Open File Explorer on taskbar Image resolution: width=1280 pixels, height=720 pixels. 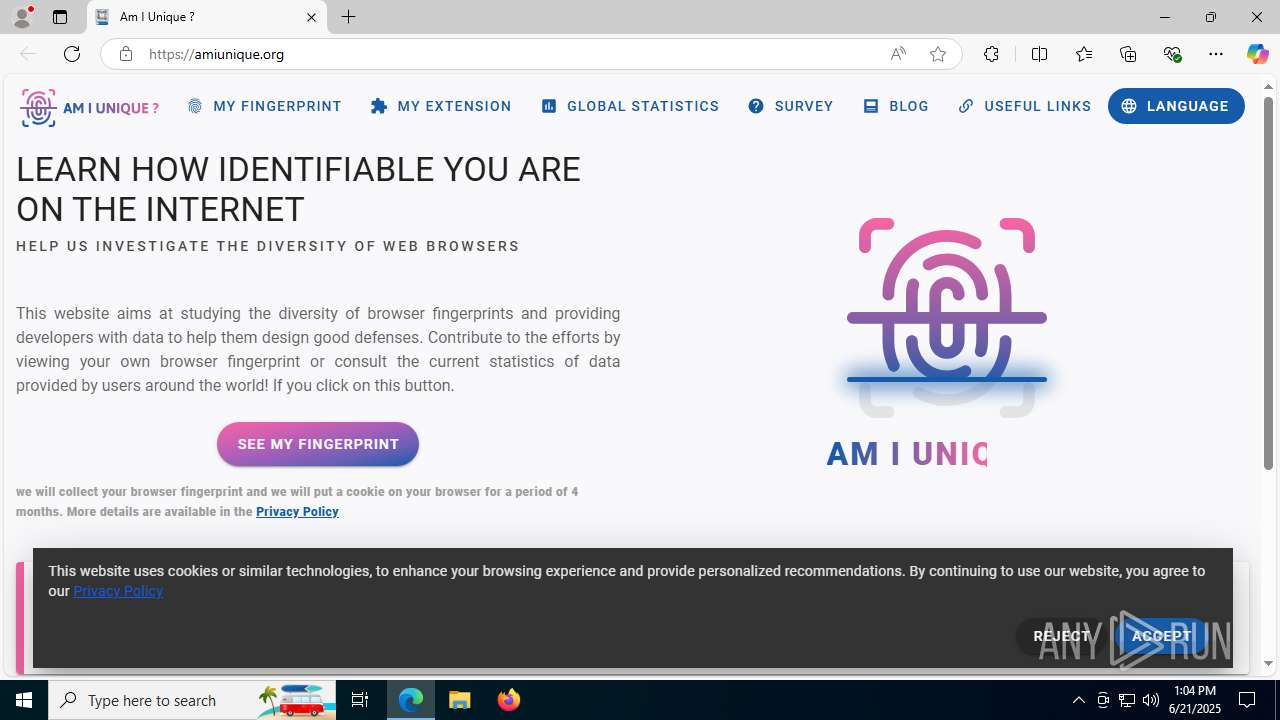460,700
